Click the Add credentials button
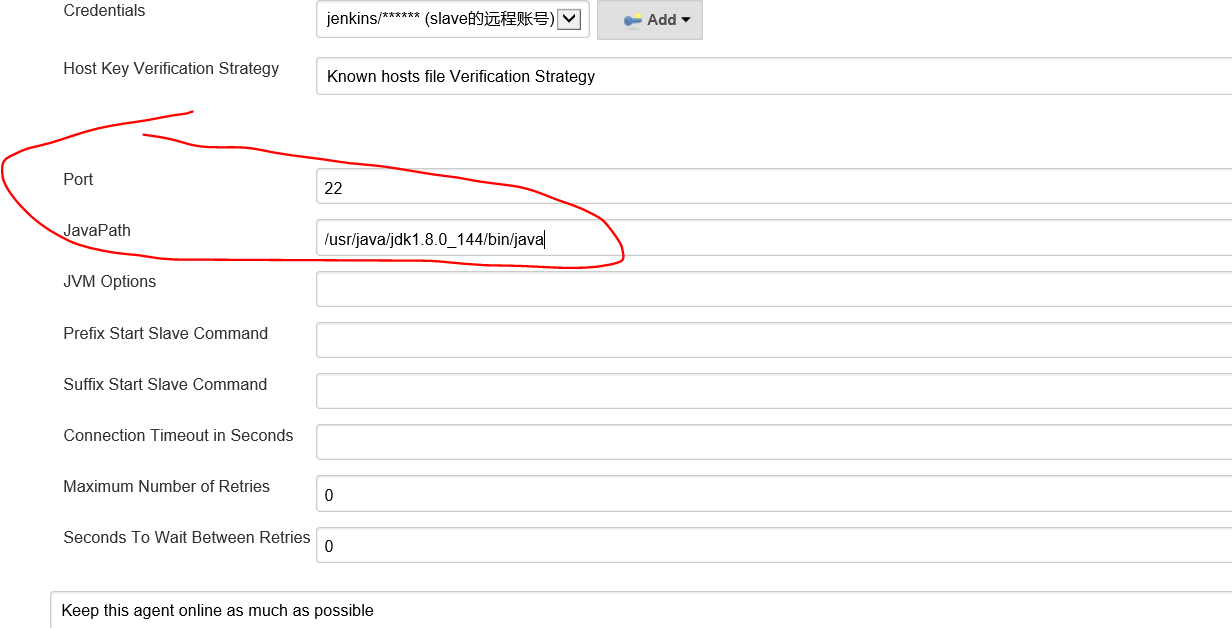The width and height of the screenshot is (1232, 628). click(650, 19)
